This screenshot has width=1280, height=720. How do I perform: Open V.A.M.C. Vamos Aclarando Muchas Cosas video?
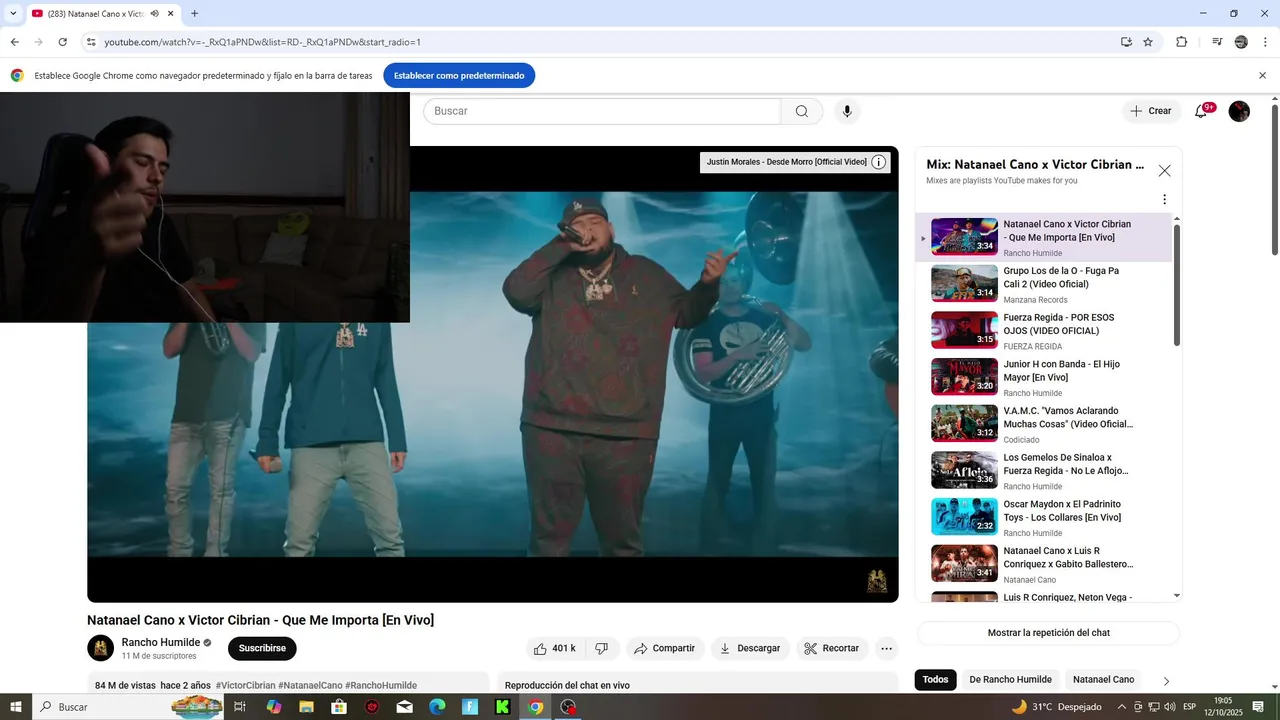[x=1044, y=424]
